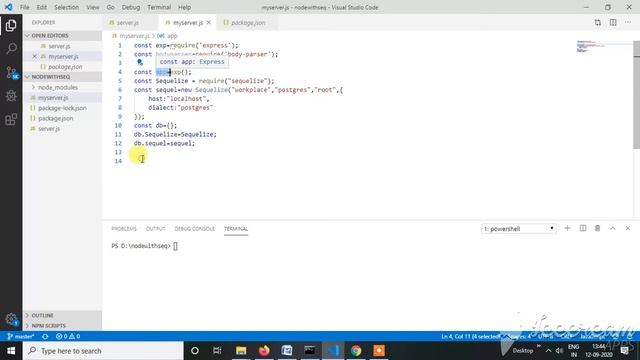Open the Extensions view
640x360 pixels.
(11, 119)
